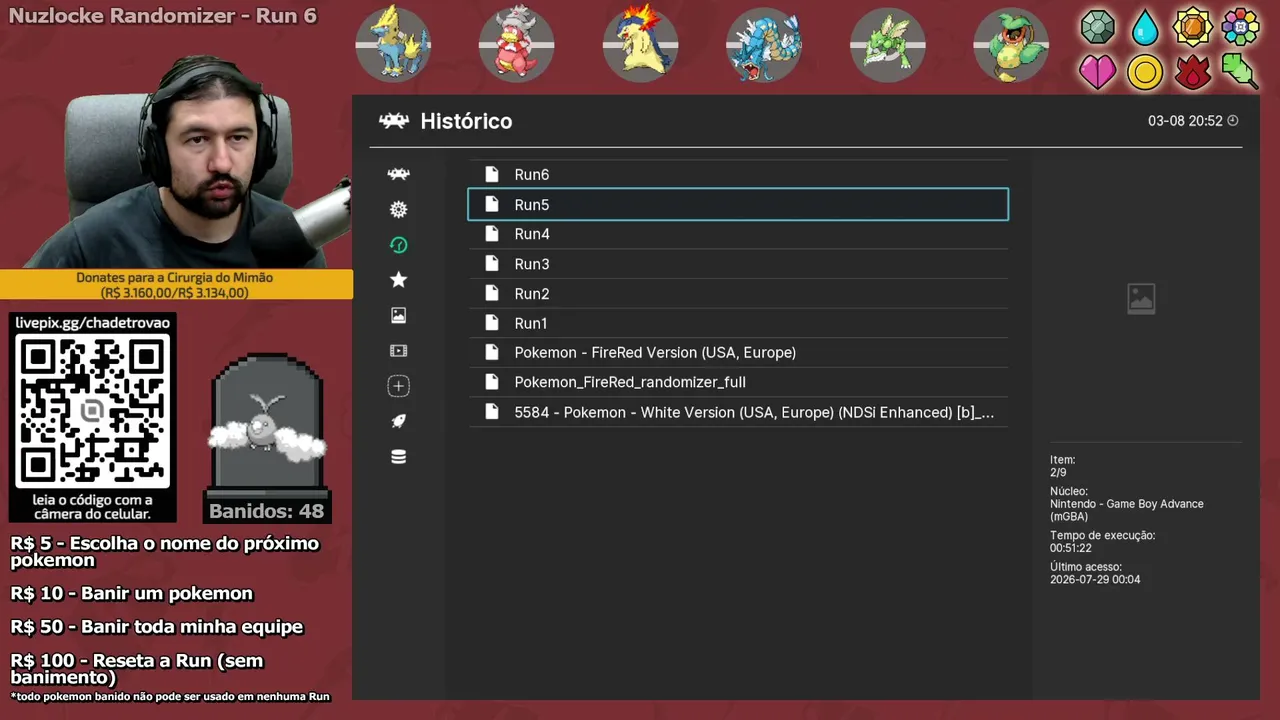Click the Banidos: 48 counter
Viewport: 1280px width, 720px height.
tap(267, 511)
